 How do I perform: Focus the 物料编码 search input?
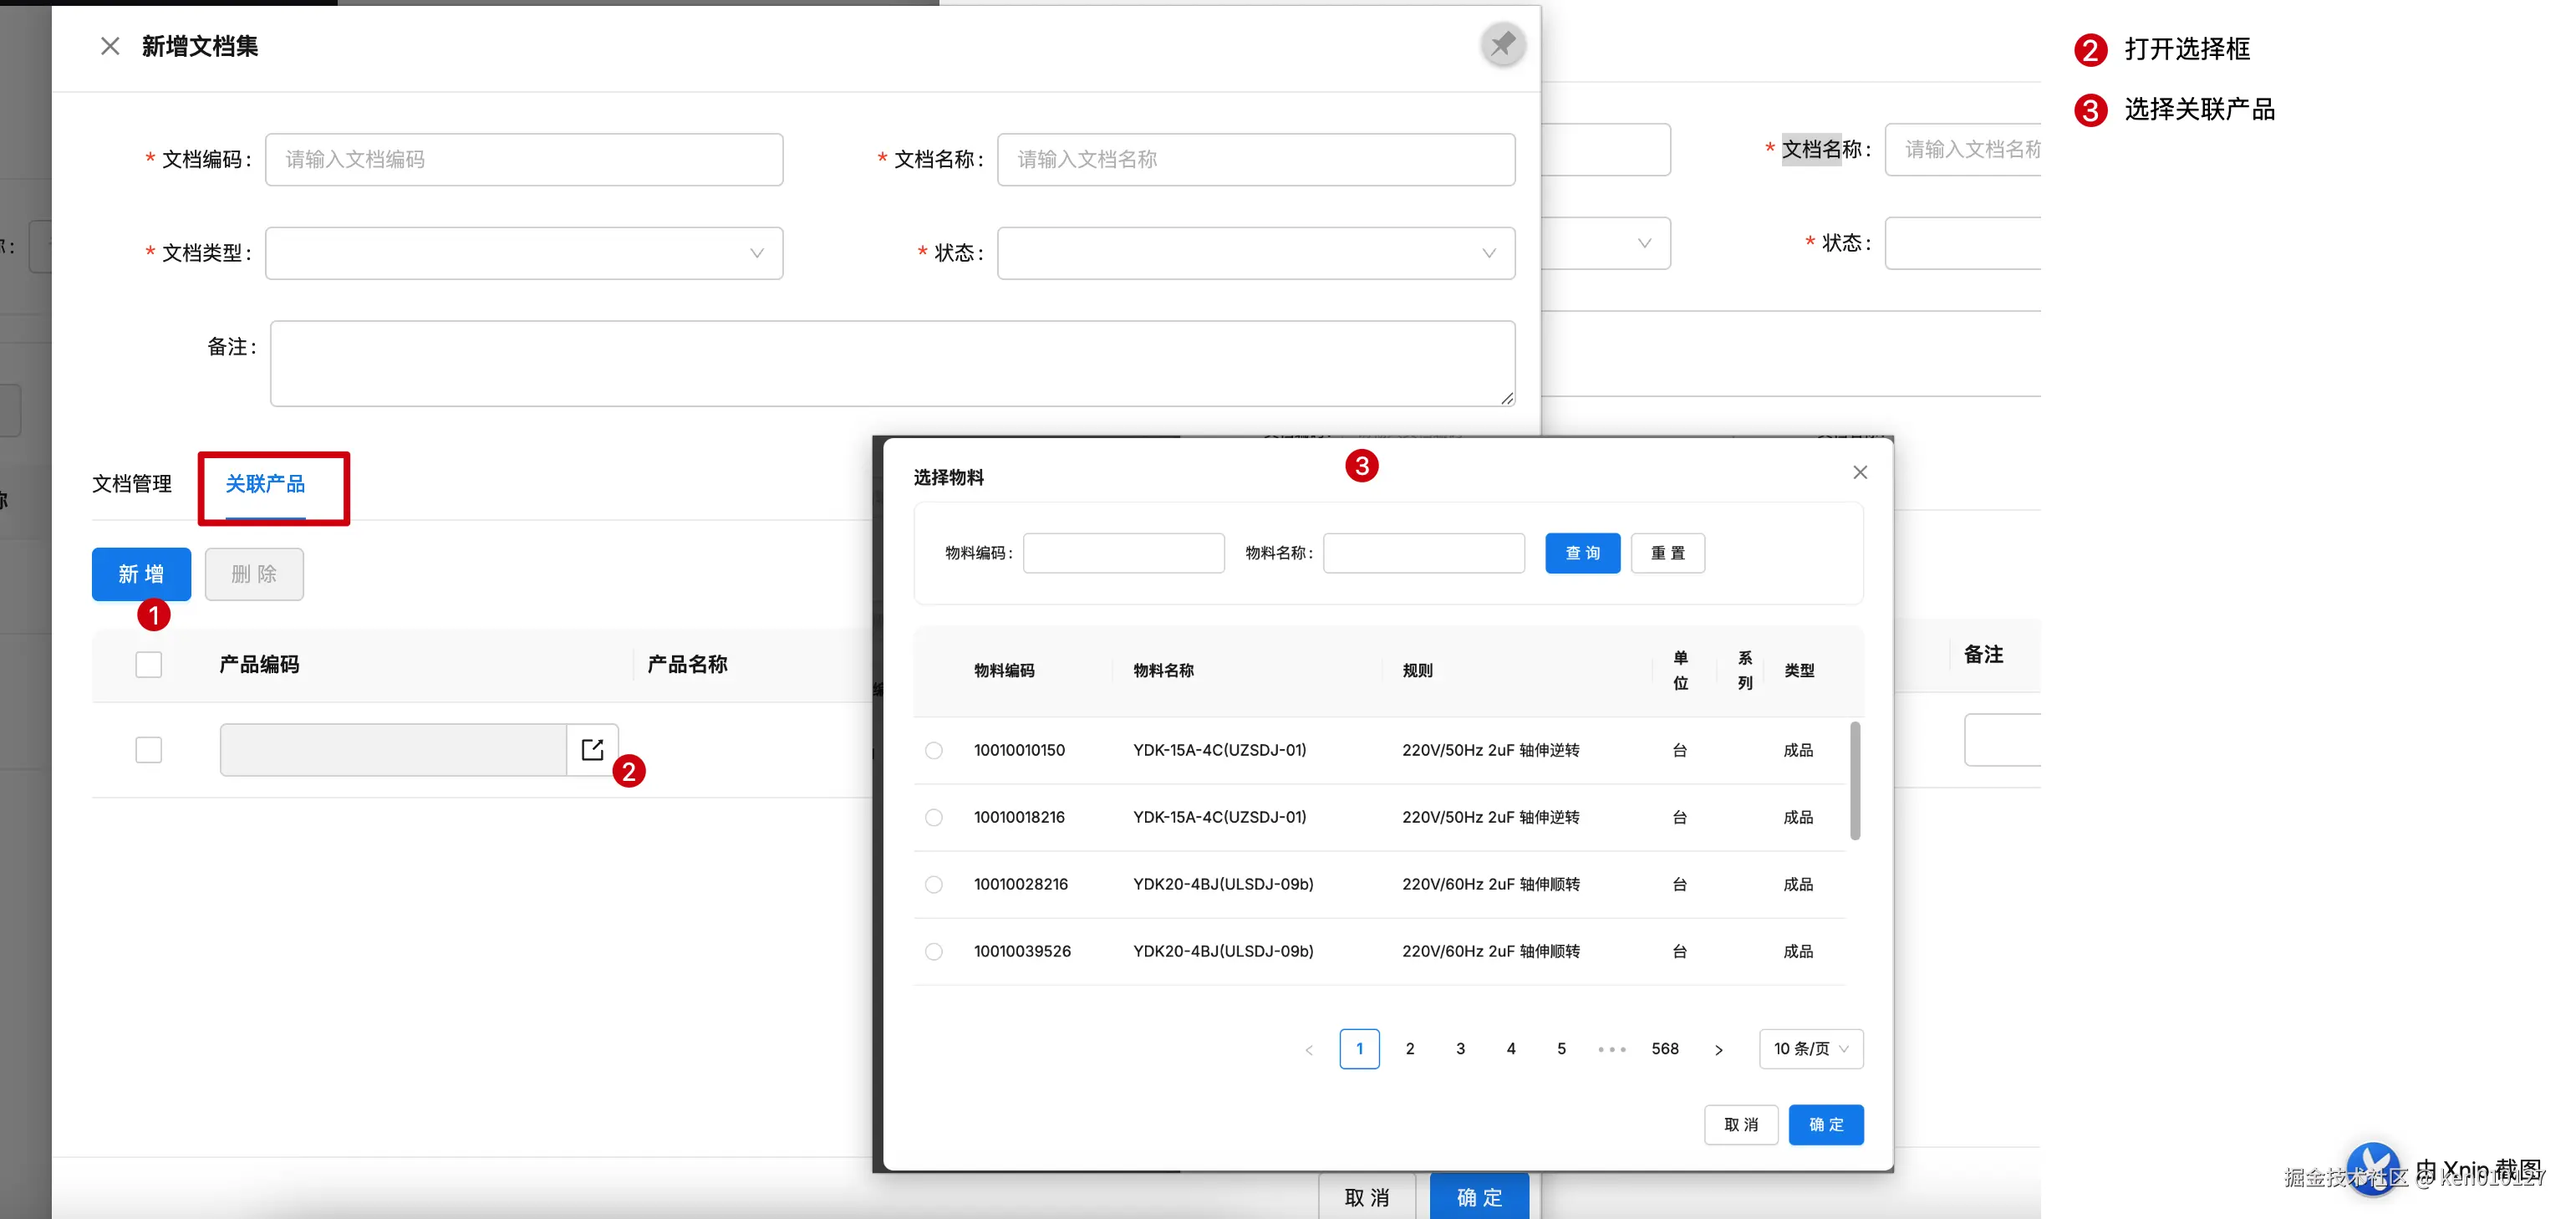click(1123, 553)
